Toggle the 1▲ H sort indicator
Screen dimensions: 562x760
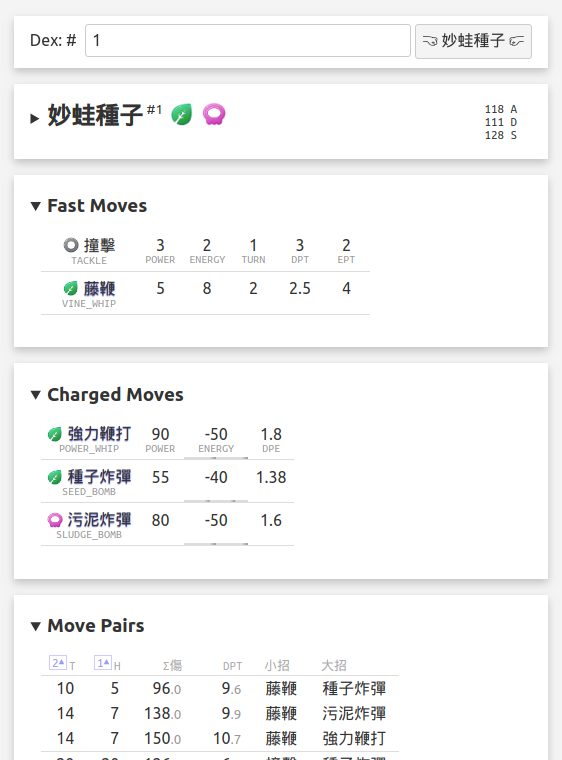click(x=103, y=663)
